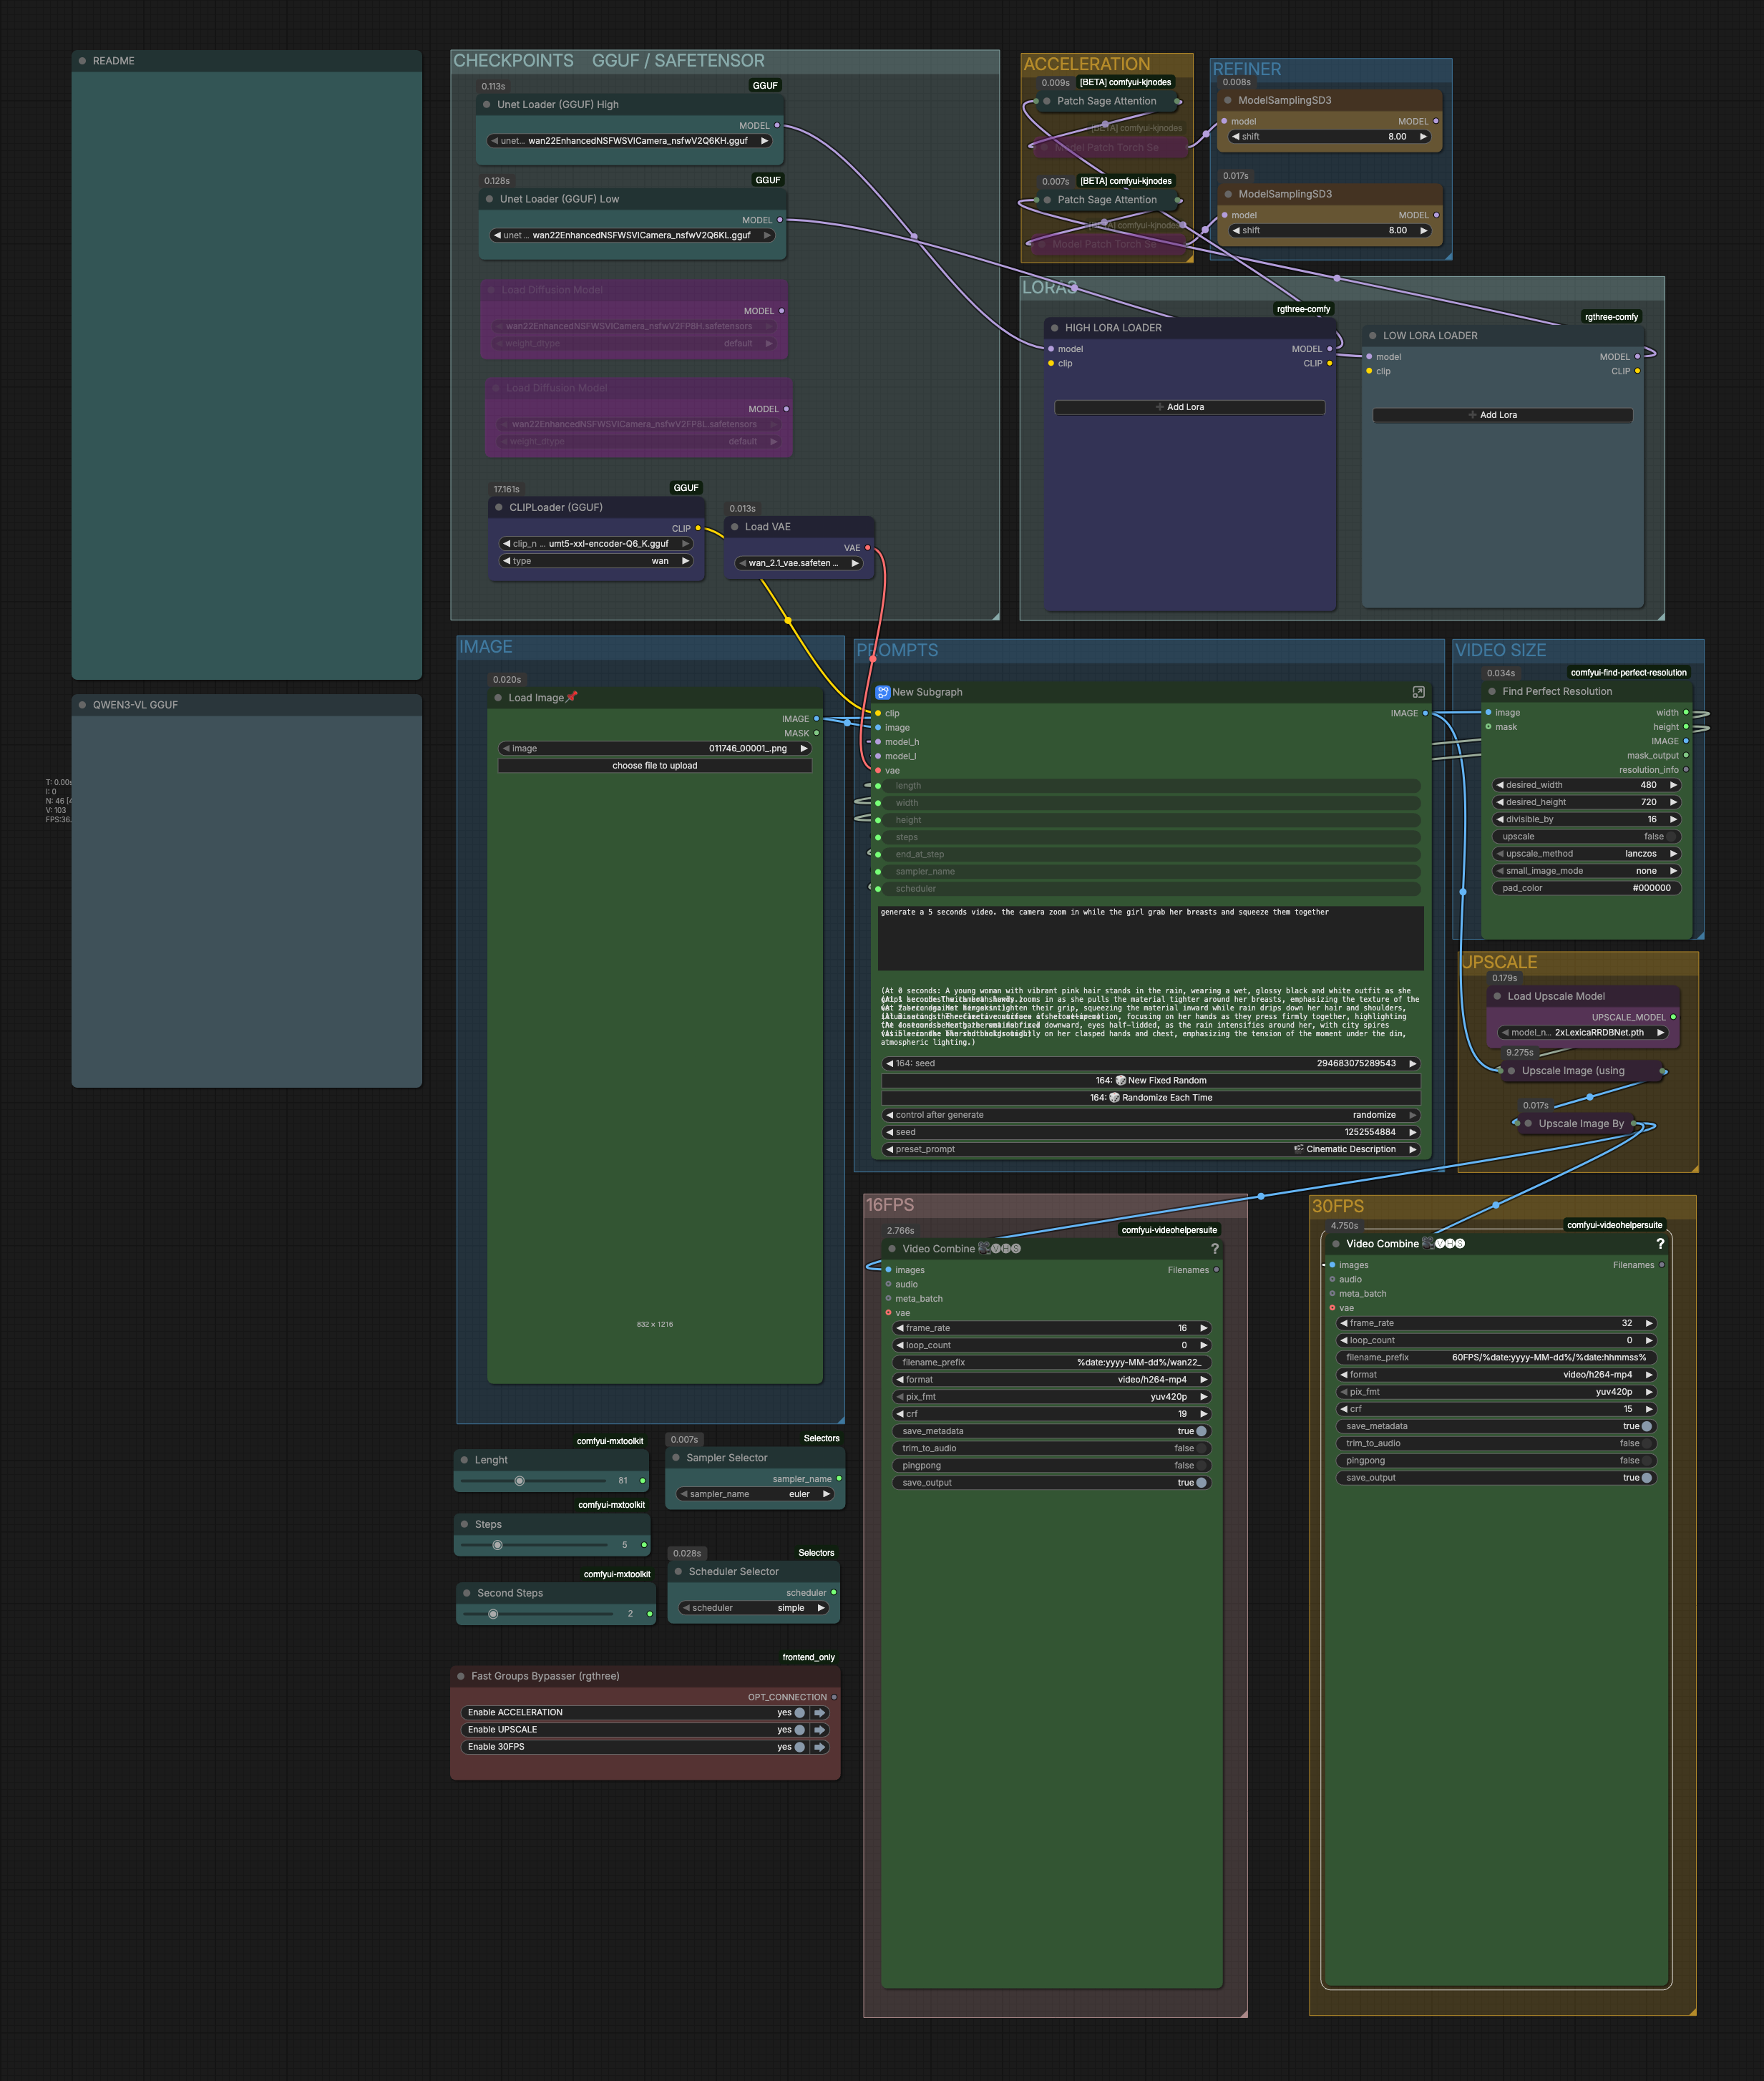Open help on 30FPS Video Combine node
Viewport: 1764px width, 2081px height.
1660,1244
